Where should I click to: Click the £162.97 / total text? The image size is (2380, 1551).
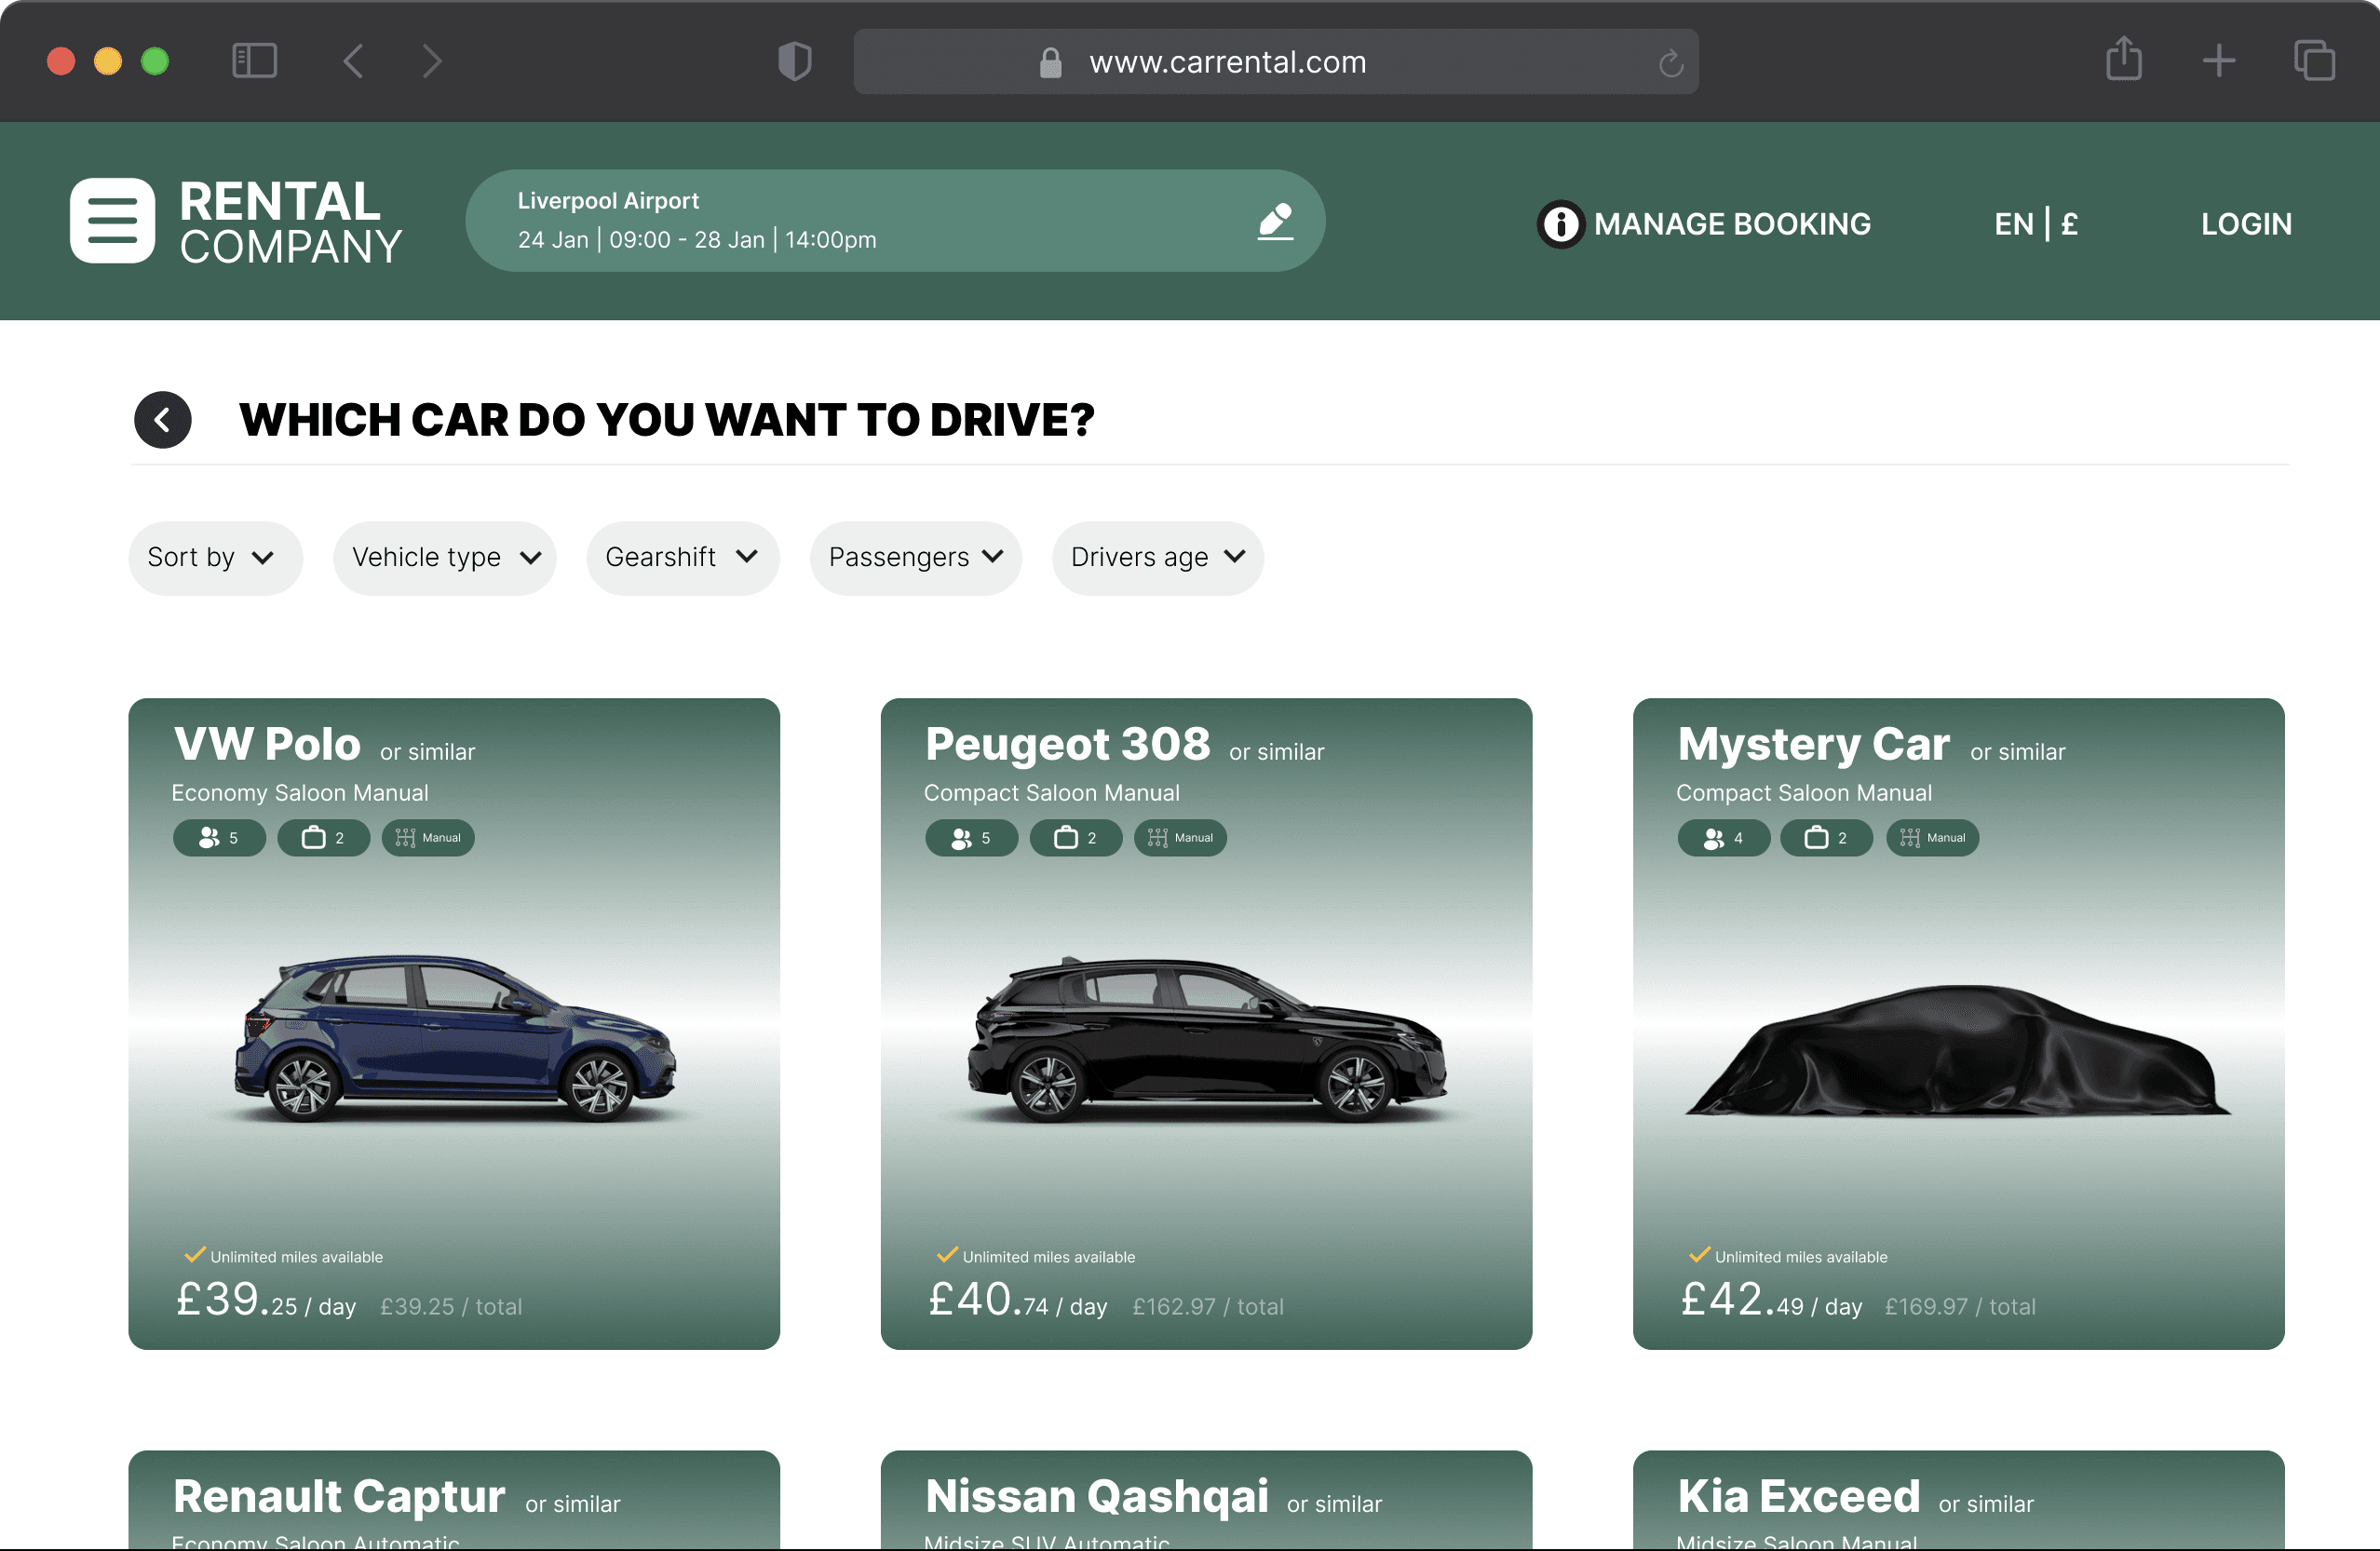1208,1307
